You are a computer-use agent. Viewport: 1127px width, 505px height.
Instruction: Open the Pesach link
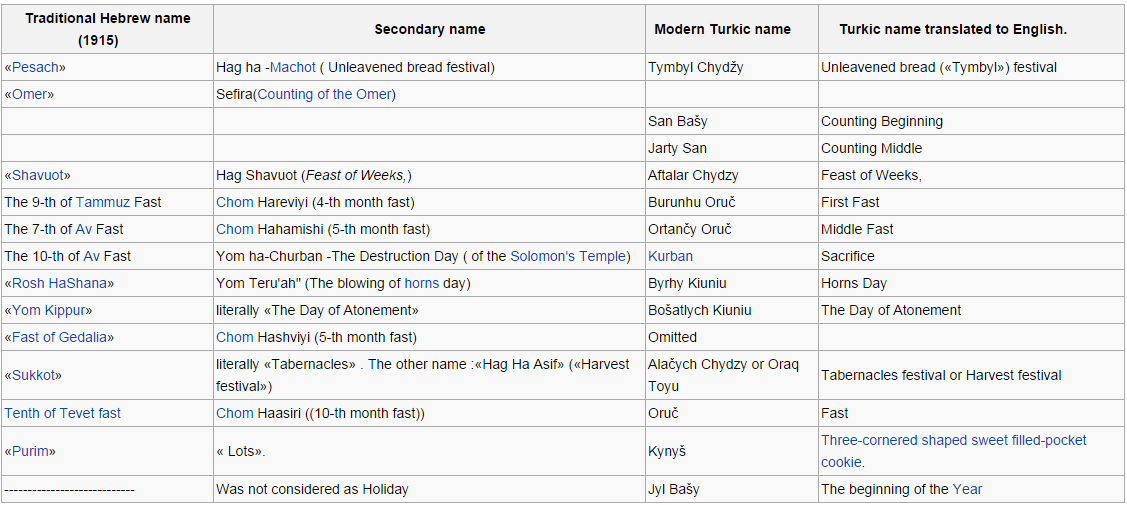(x=38, y=67)
